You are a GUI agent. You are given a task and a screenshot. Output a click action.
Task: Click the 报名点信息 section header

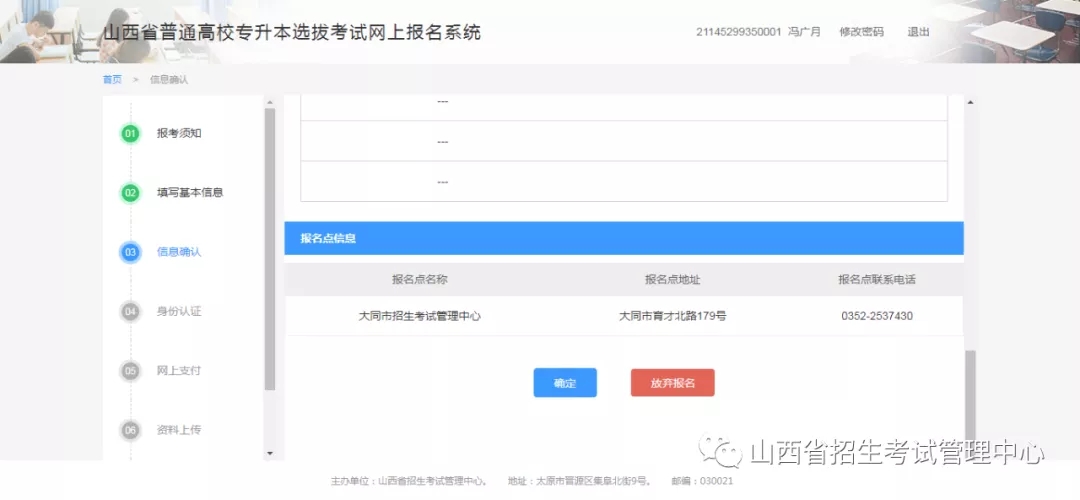(624, 238)
